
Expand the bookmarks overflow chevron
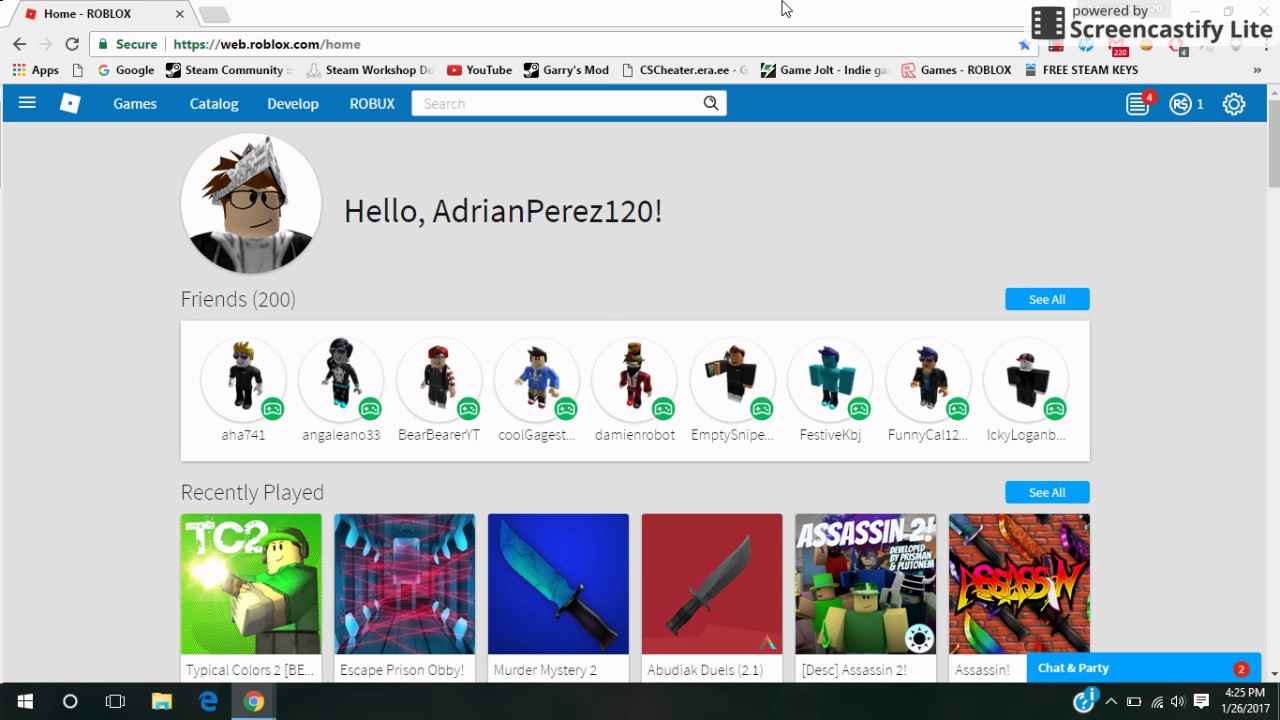(x=1257, y=70)
